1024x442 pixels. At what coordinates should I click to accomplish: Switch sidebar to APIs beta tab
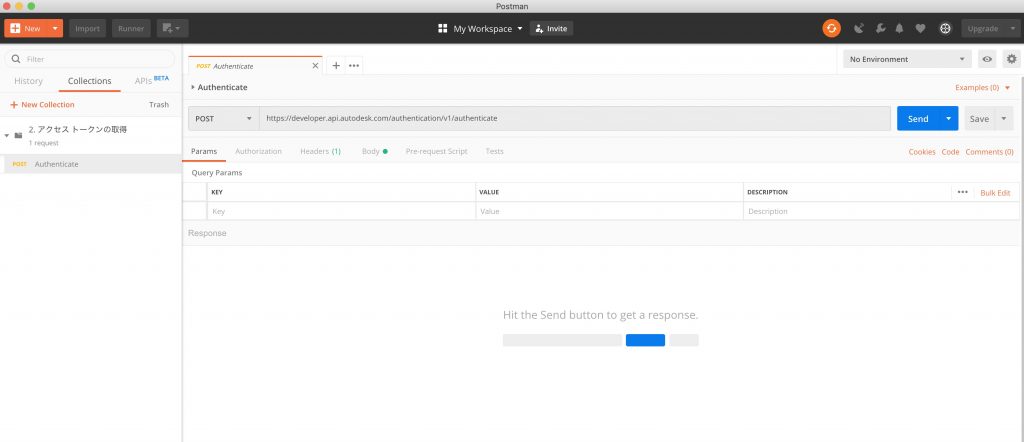[152, 80]
